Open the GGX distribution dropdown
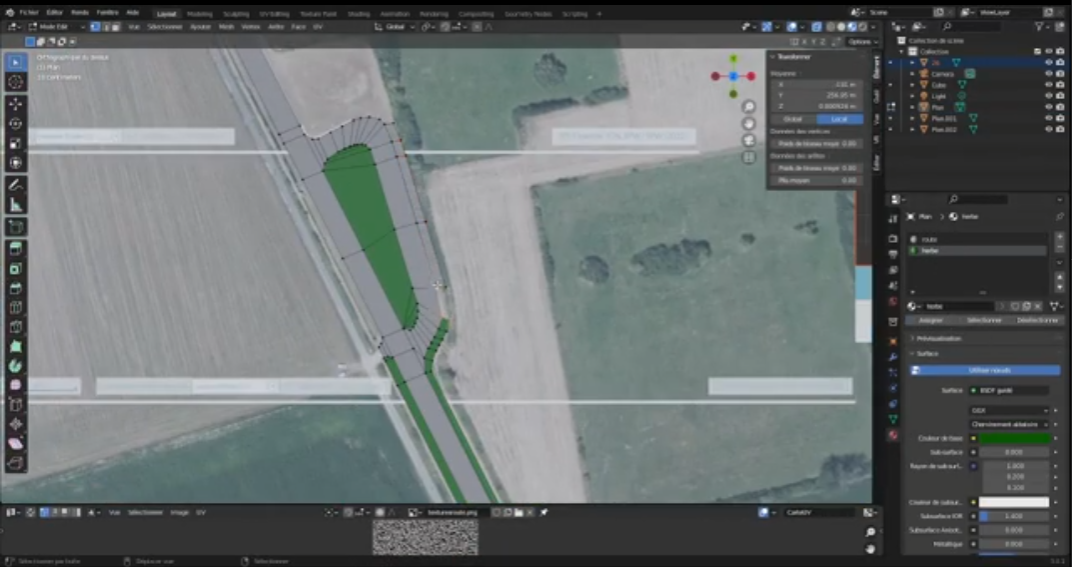Image resolution: width=1072 pixels, height=567 pixels. [x=1009, y=410]
